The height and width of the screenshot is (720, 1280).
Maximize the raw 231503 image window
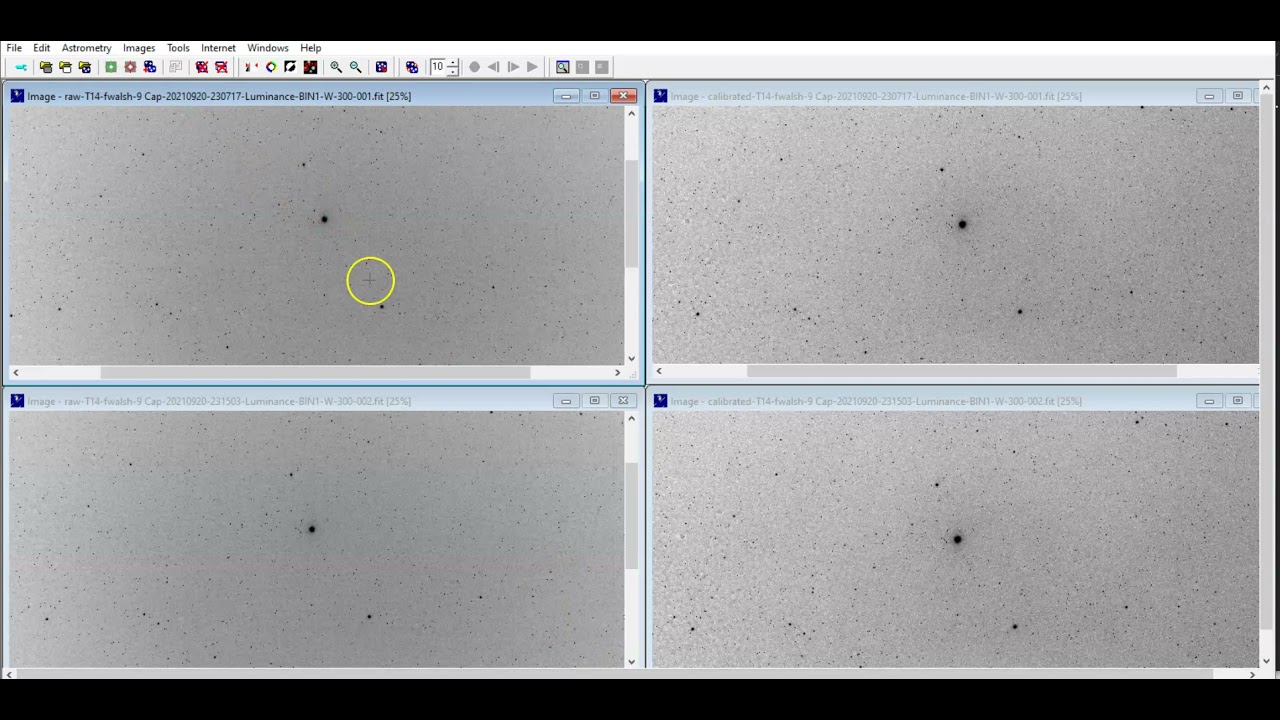pyautogui.click(x=595, y=401)
